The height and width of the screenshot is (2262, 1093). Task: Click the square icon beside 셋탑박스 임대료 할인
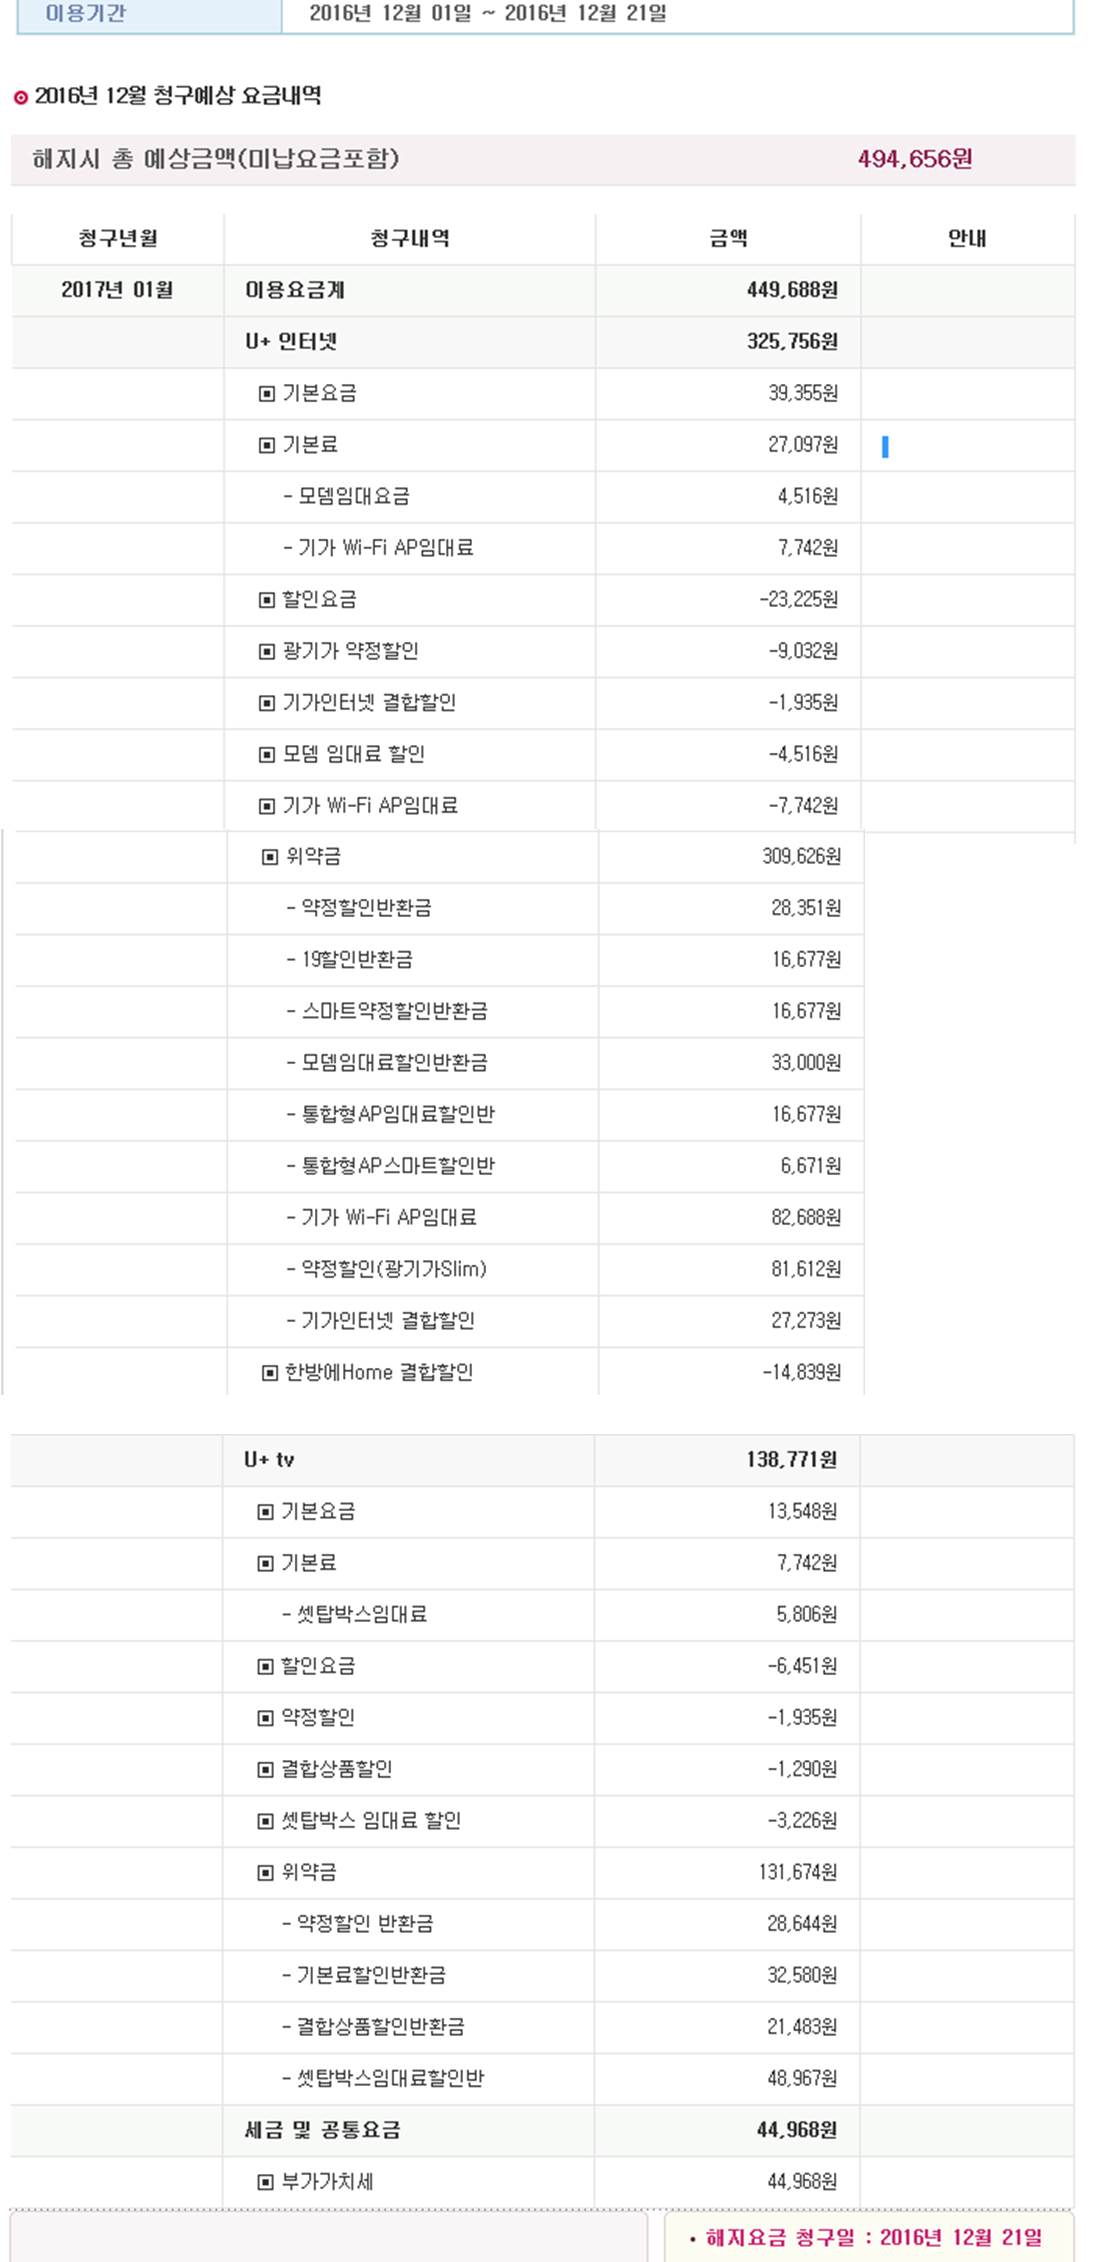click(266, 1821)
